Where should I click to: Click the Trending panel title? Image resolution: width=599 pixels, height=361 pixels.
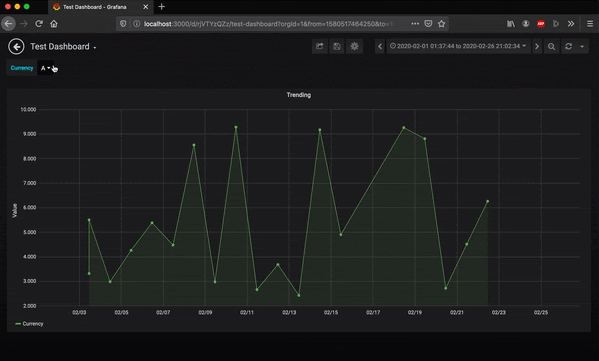[299, 95]
